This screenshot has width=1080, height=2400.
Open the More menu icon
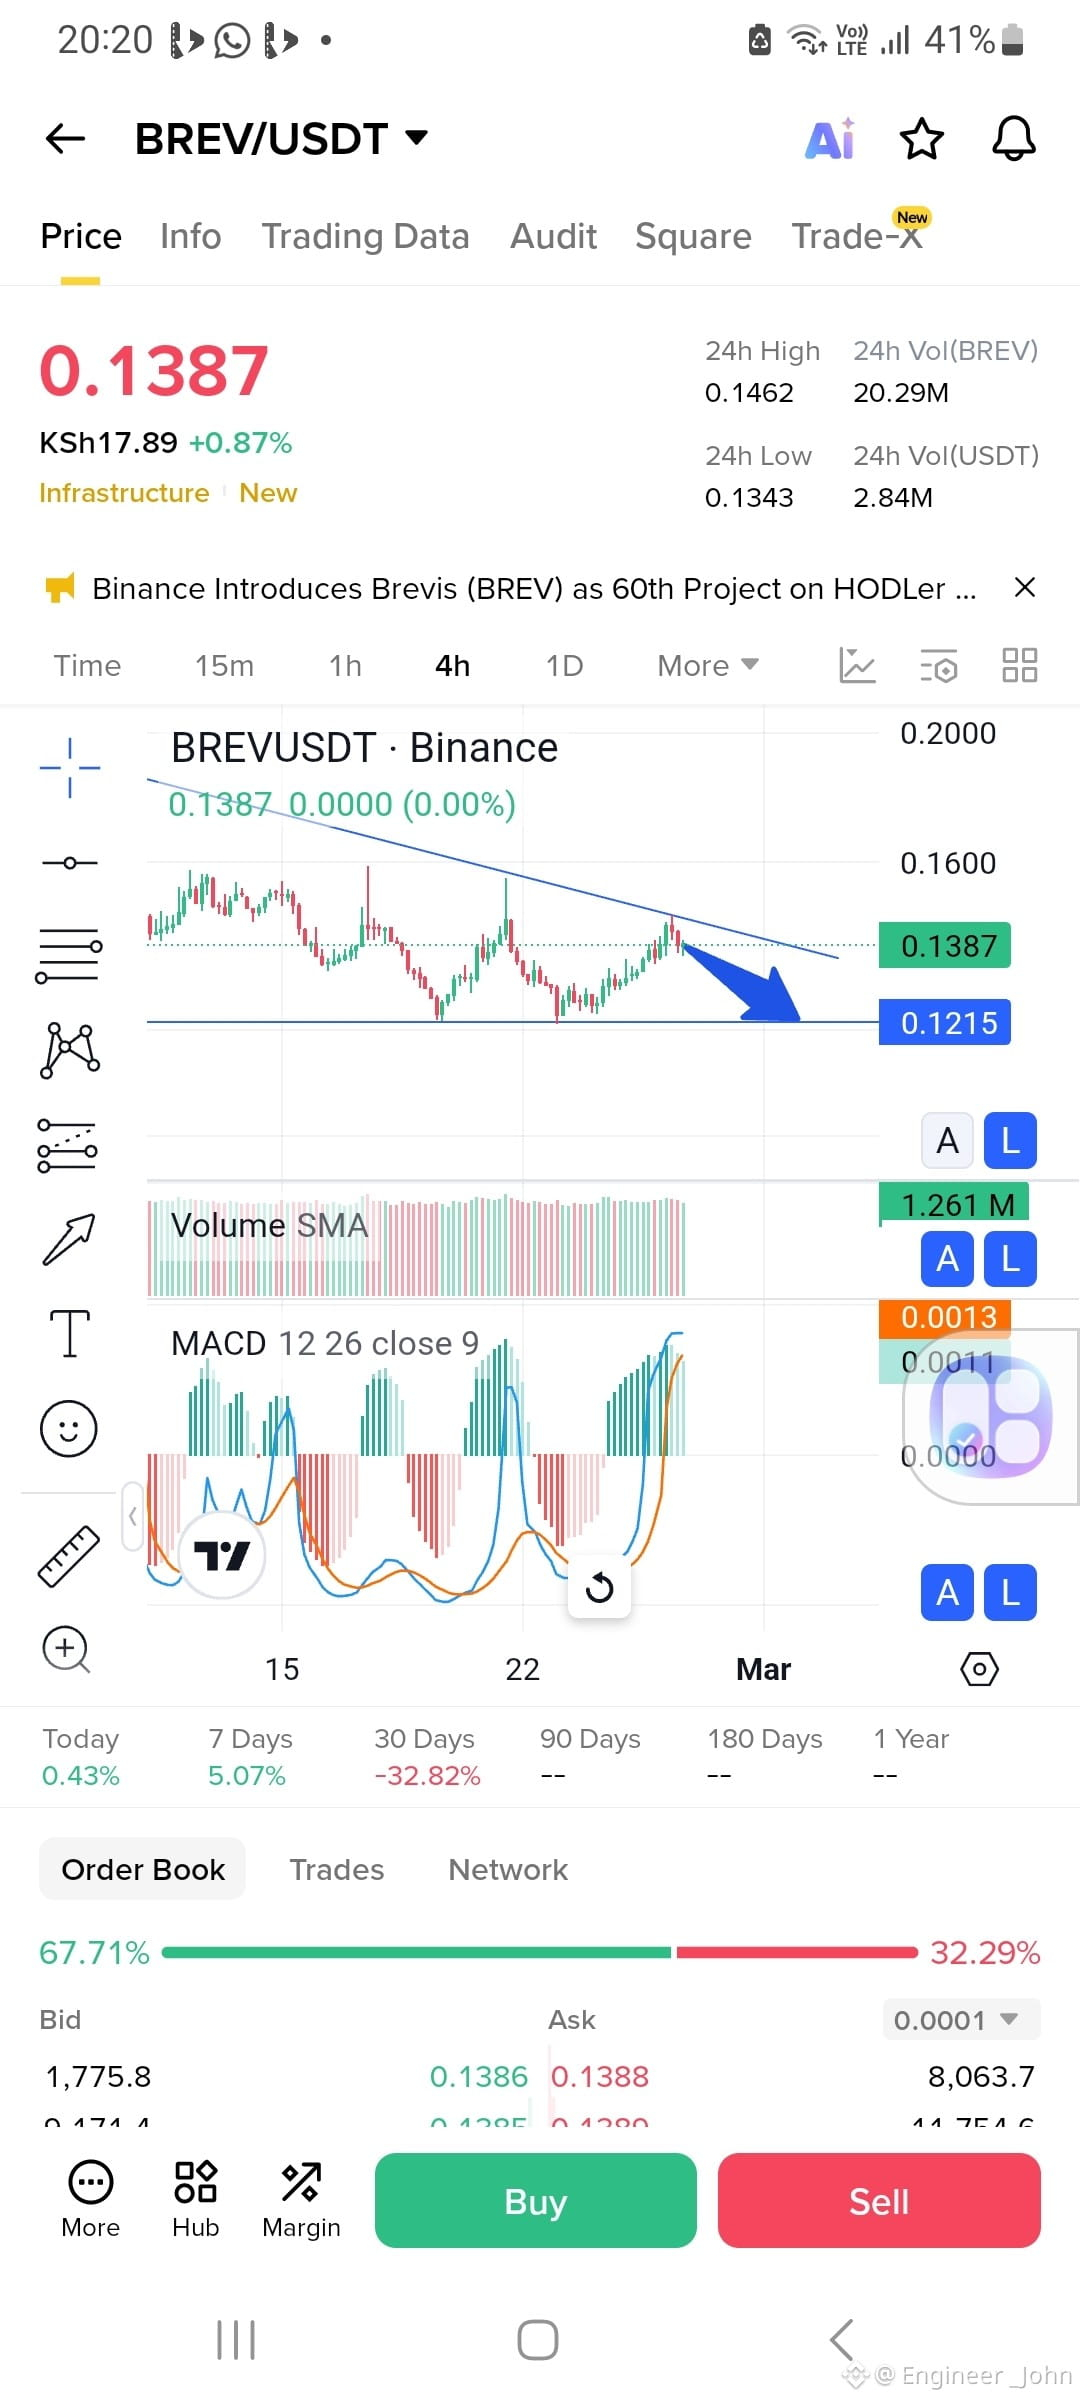(91, 2200)
